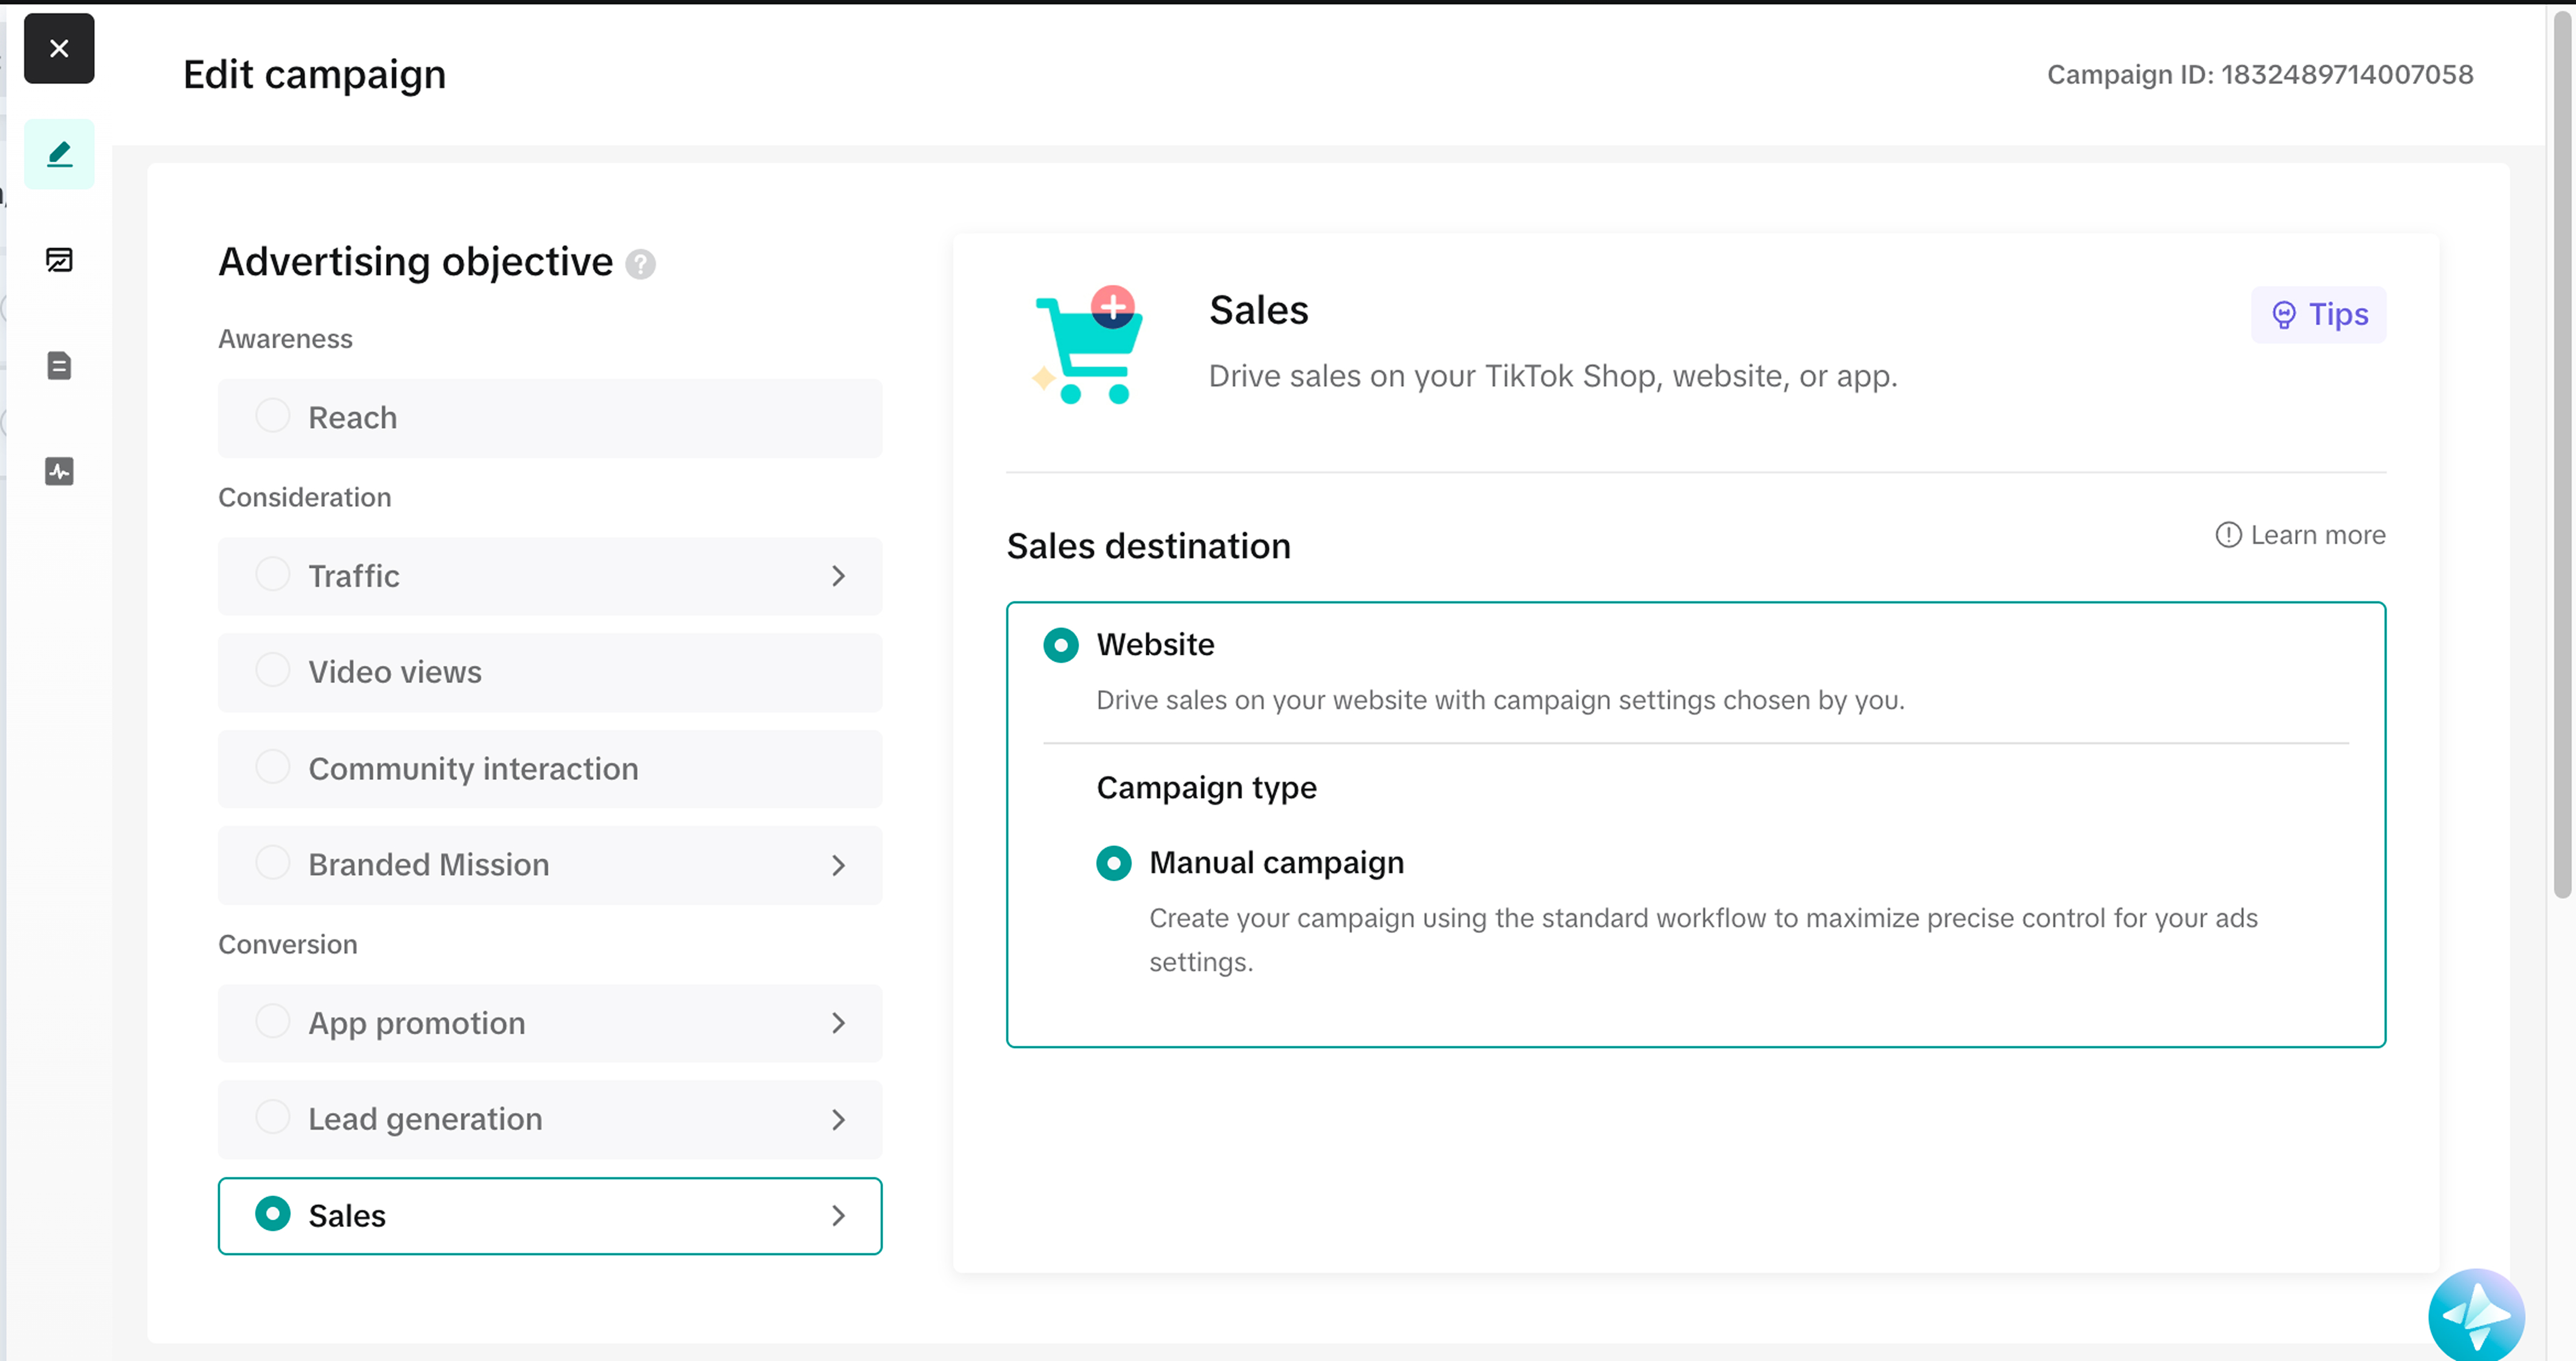Open the ads performance sidebar icon
The image size is (2576, 1361).
pyautogui.click(x=59, y=260)
